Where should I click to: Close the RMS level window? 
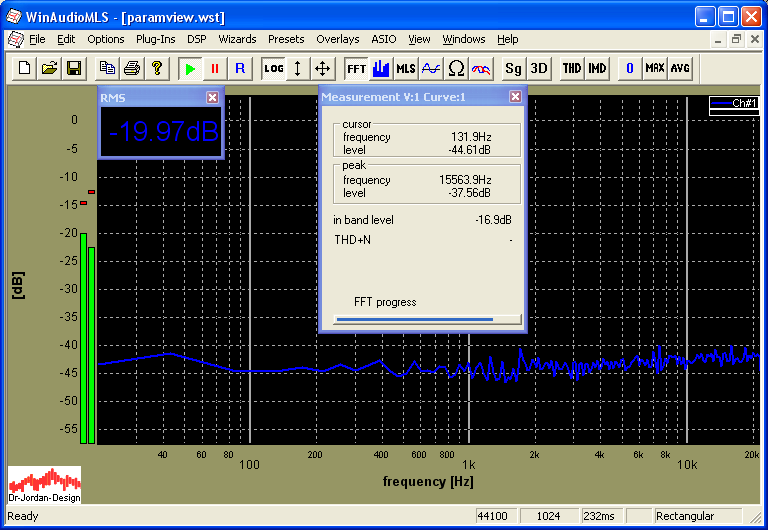point(212,97)
